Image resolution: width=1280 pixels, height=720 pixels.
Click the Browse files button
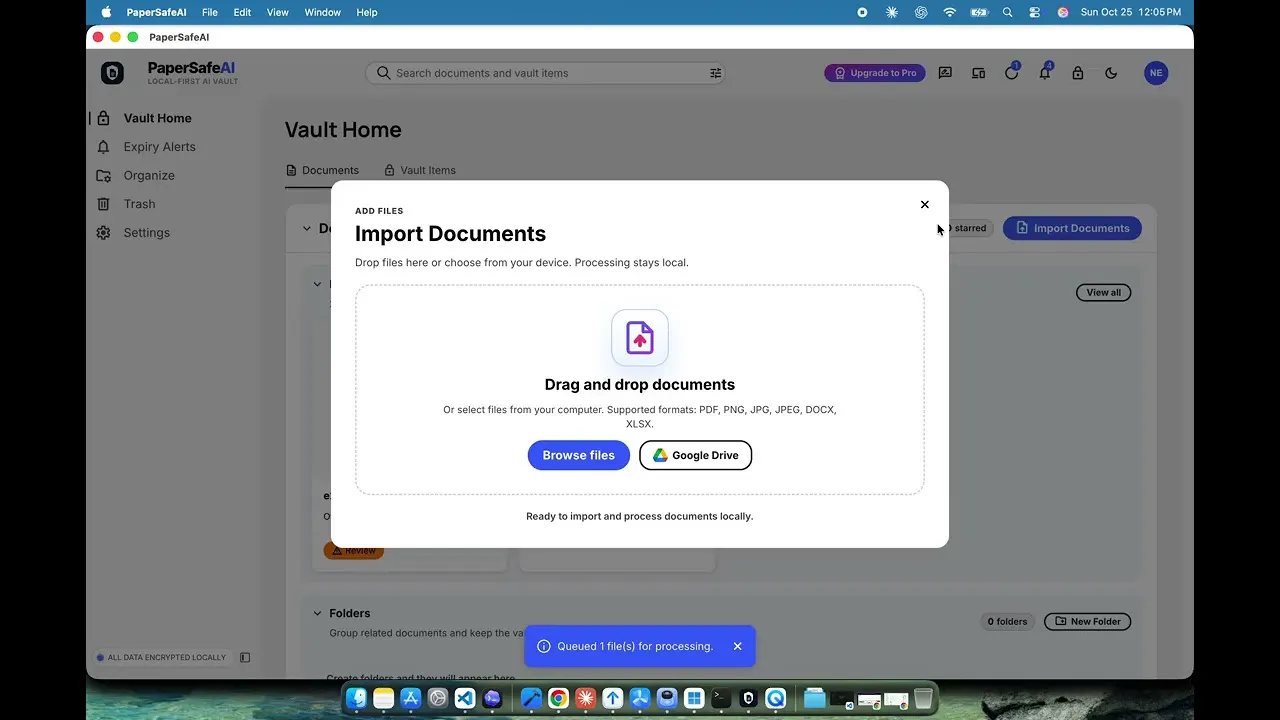[578, 455]
